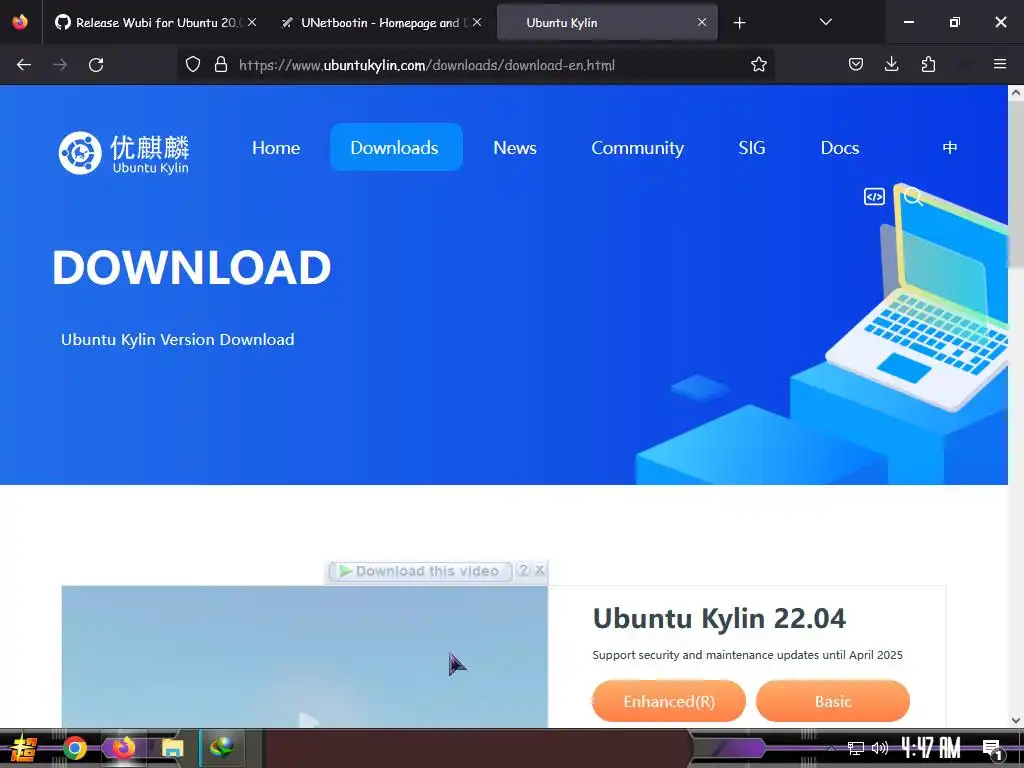Click the page vertical scrollbar thumb
This screenshot has height=768, width=1024.
tap(1016, 183)
